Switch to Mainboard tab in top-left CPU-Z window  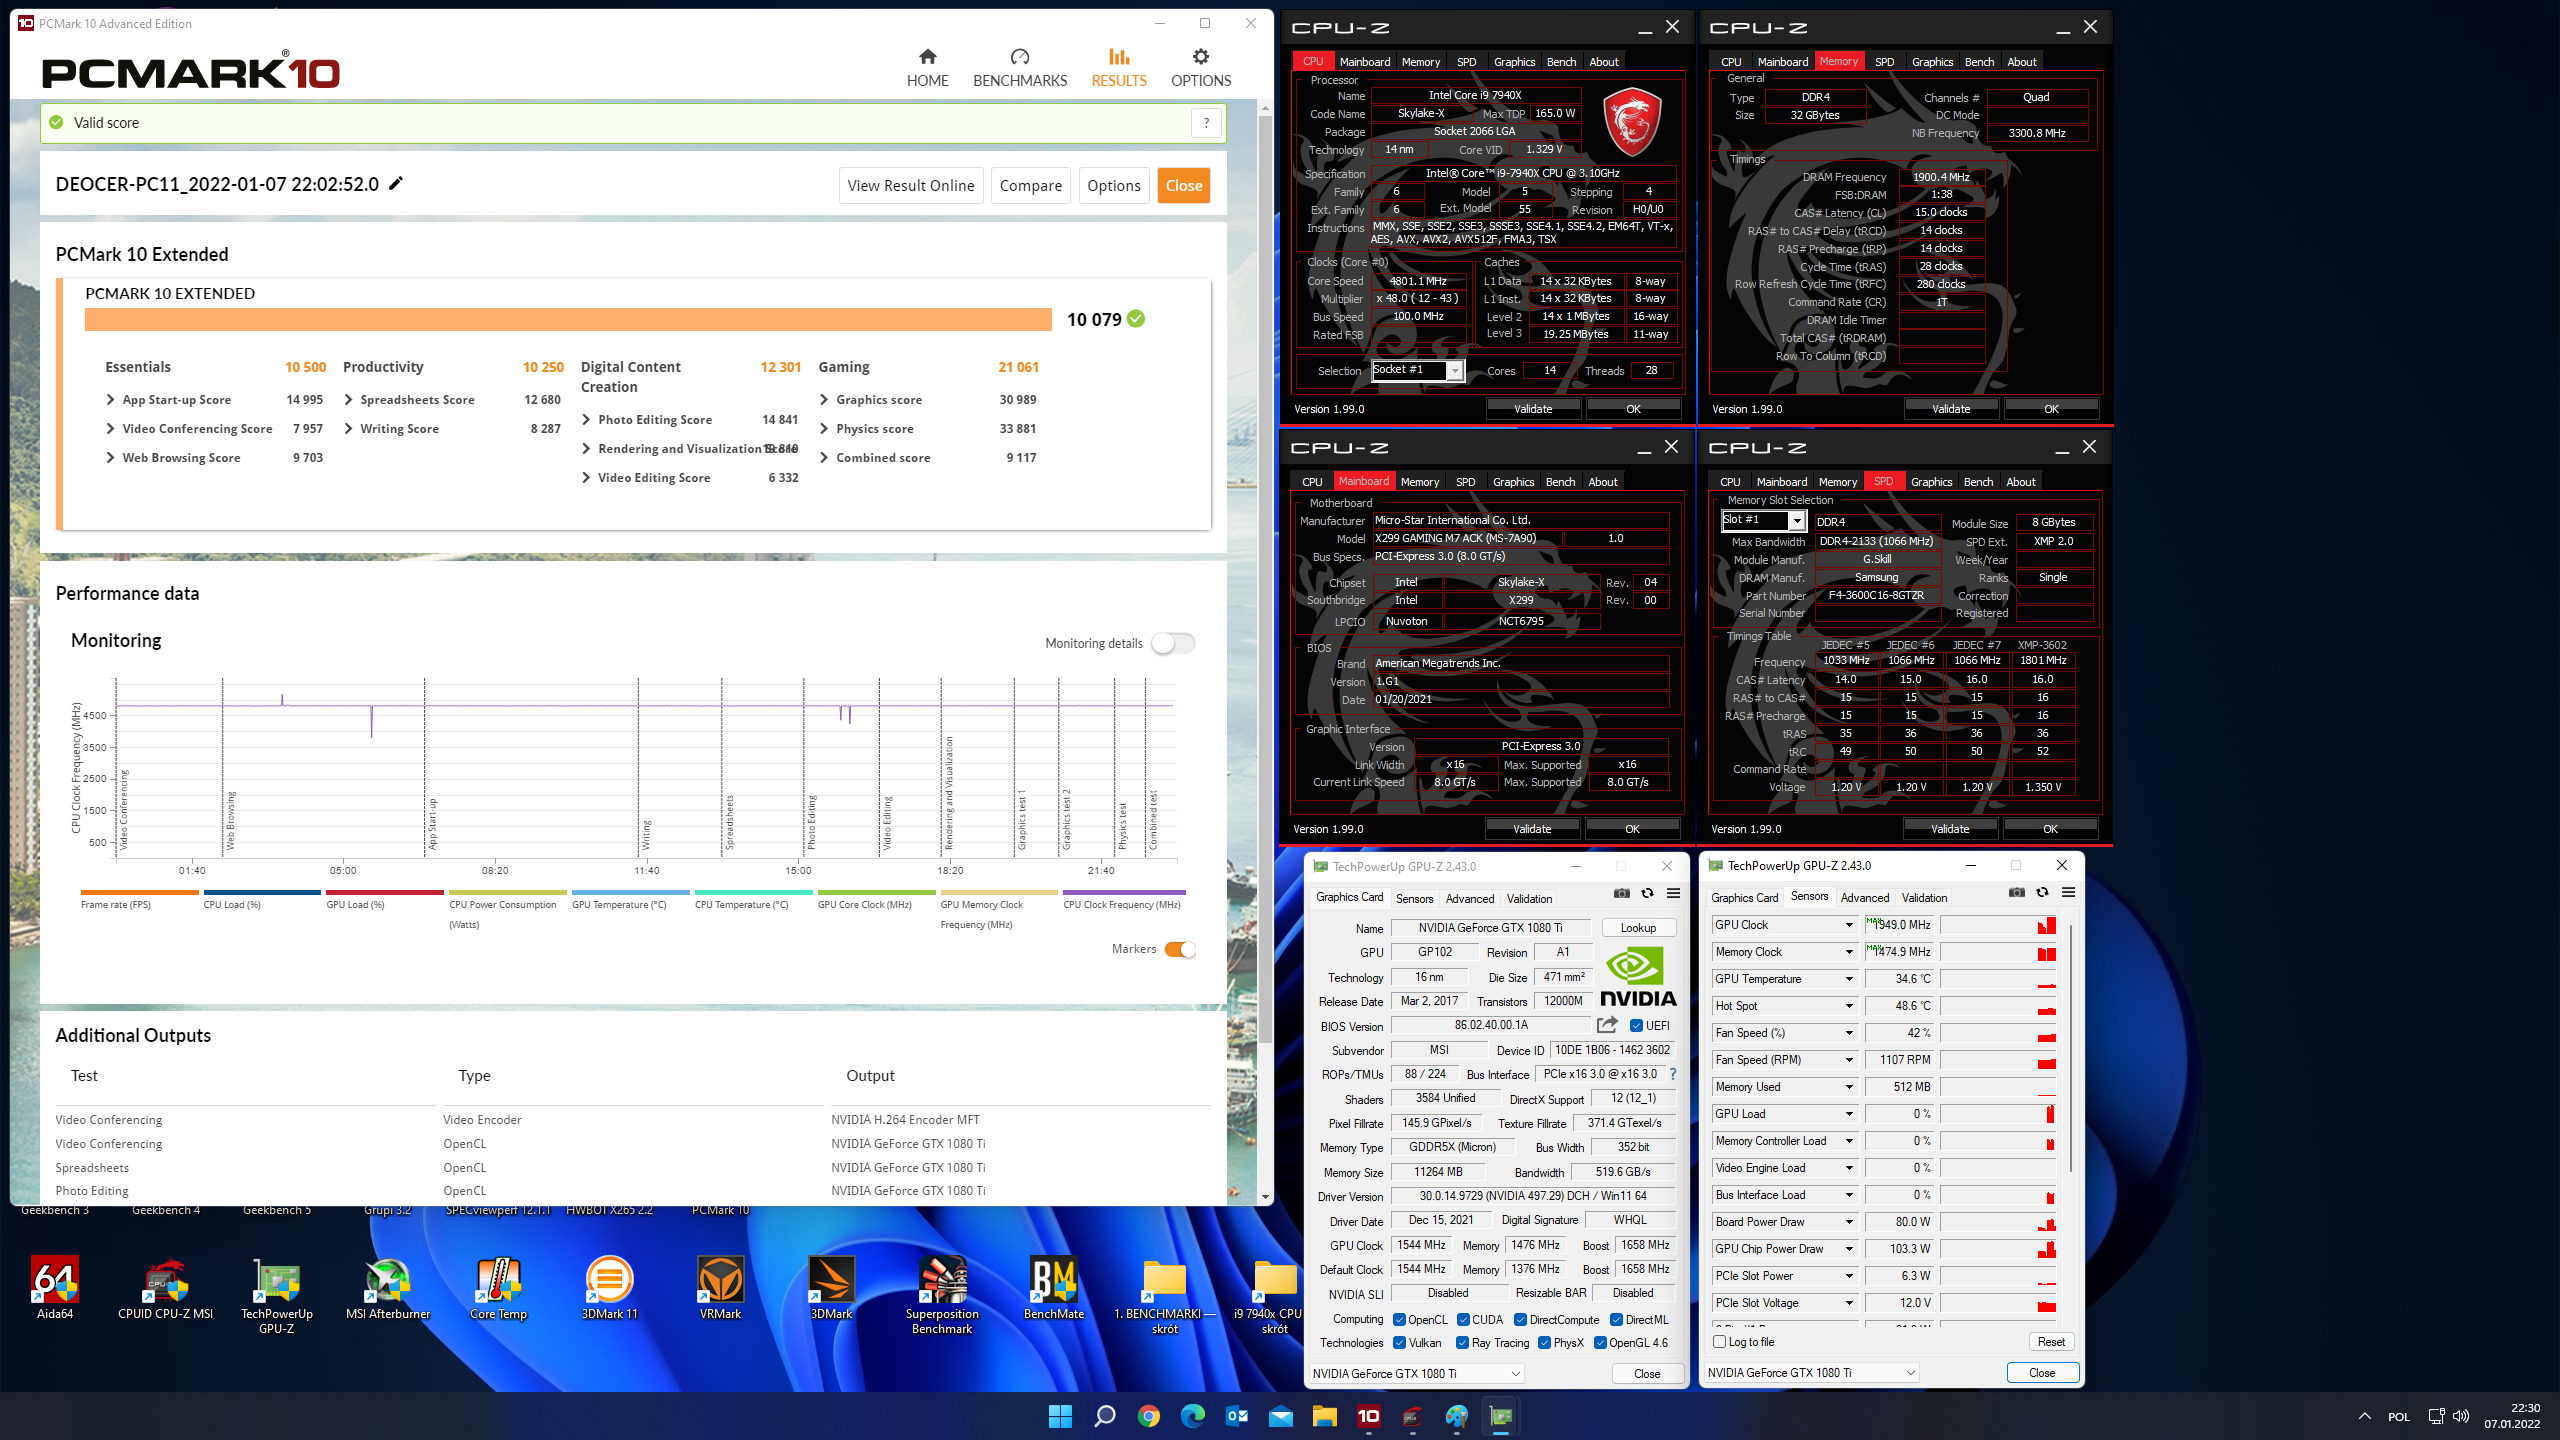coord(1364,62)
